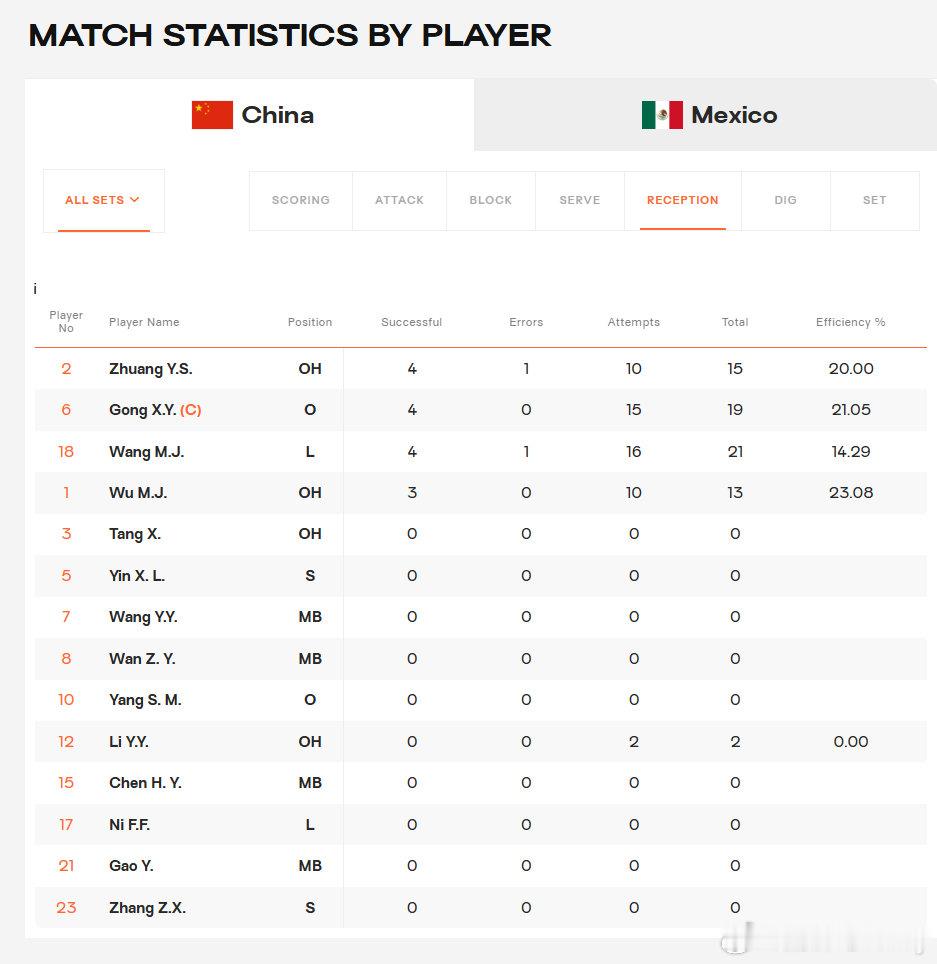View the DIG statistics tab
This screenshot has height=964, width=937.
pos(786,200)
